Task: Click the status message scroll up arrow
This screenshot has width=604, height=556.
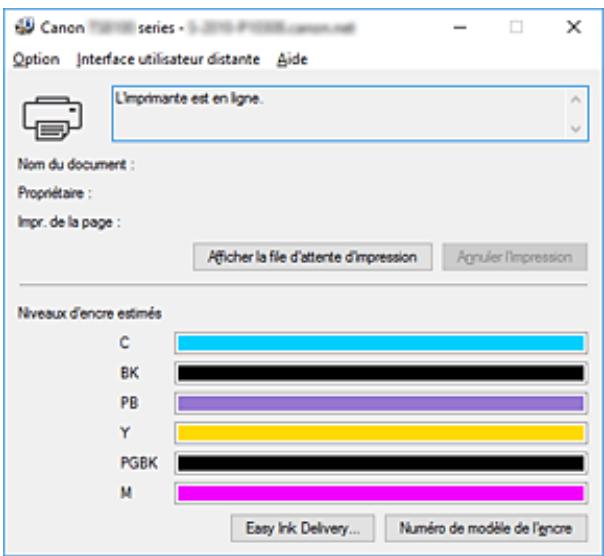Action: point(575,100)
